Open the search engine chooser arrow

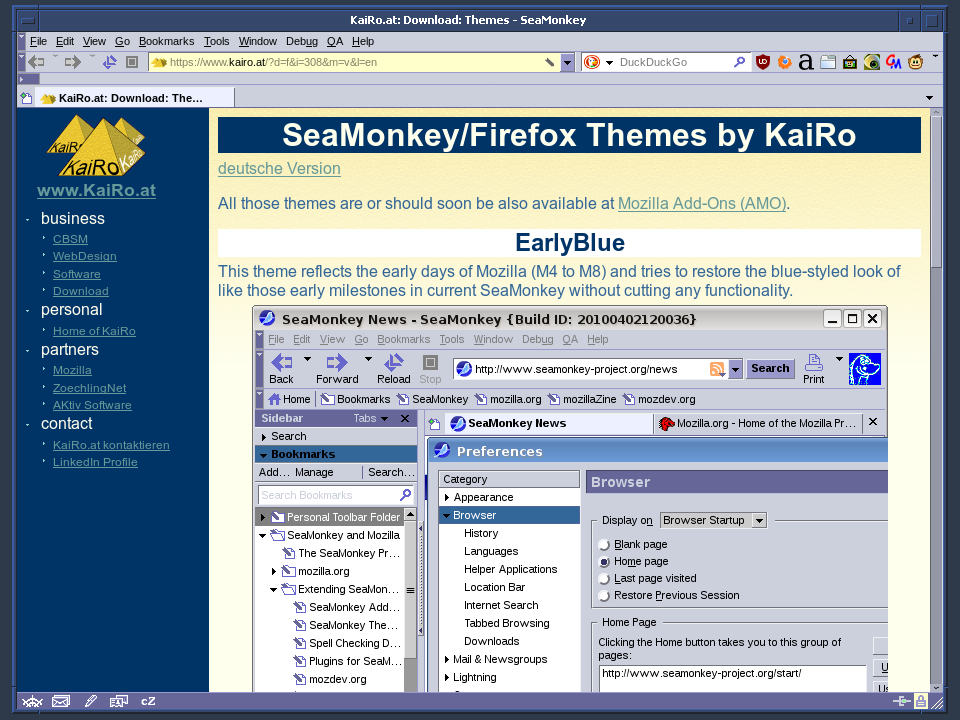pos(609,62)
